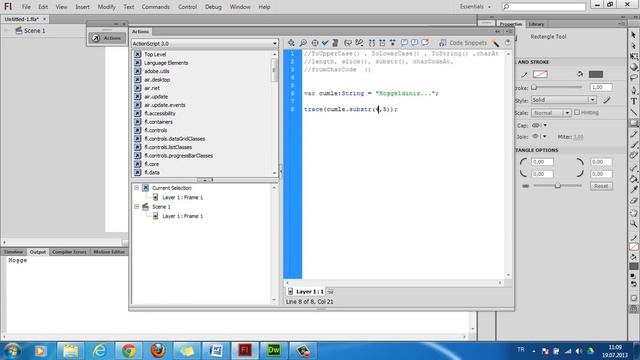Select the 3D Rotation tool
This screenshot has height=360, width=640.
633,67
